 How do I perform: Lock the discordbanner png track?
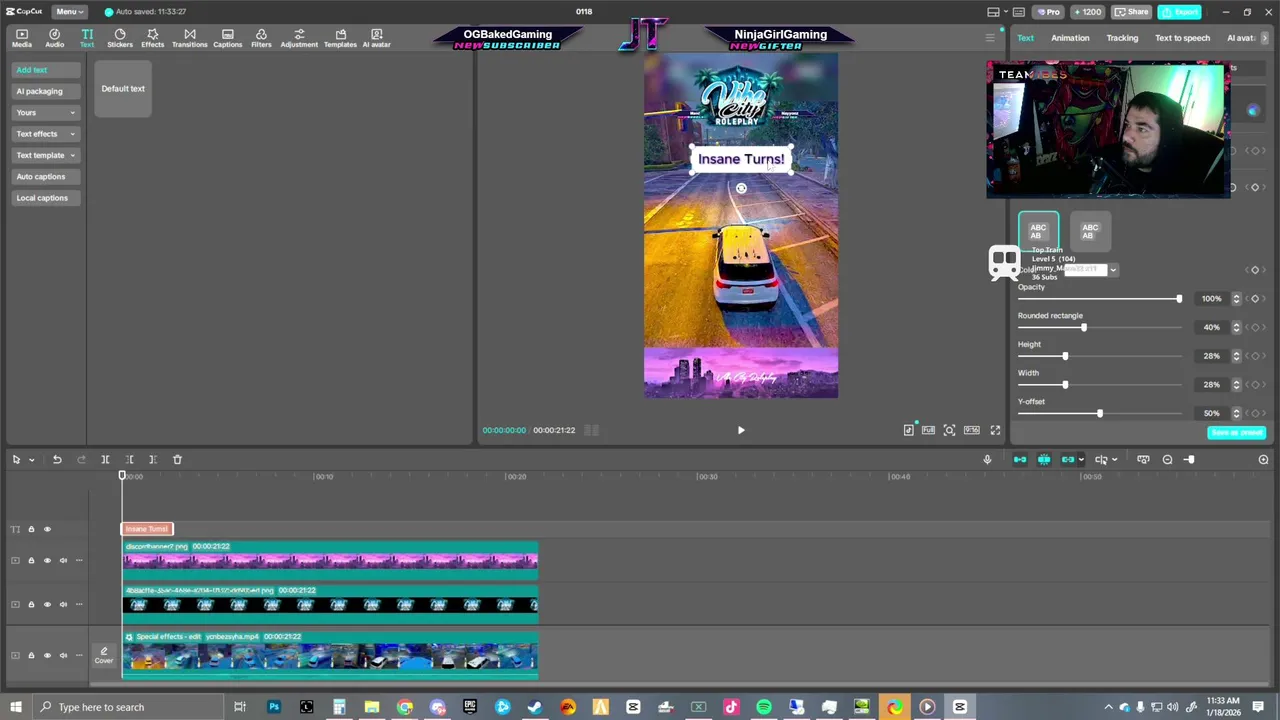pyautogui.click(x=31, y=560)
